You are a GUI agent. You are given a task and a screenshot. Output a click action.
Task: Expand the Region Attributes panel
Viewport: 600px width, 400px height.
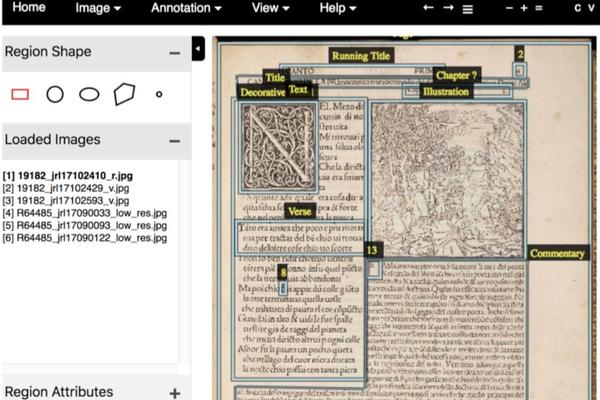coord(174,393)
